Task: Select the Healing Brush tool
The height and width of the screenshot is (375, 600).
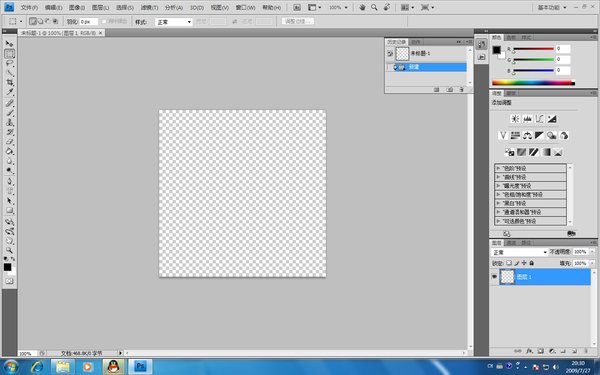Action: pyautogui.click(x=10, y=103)
